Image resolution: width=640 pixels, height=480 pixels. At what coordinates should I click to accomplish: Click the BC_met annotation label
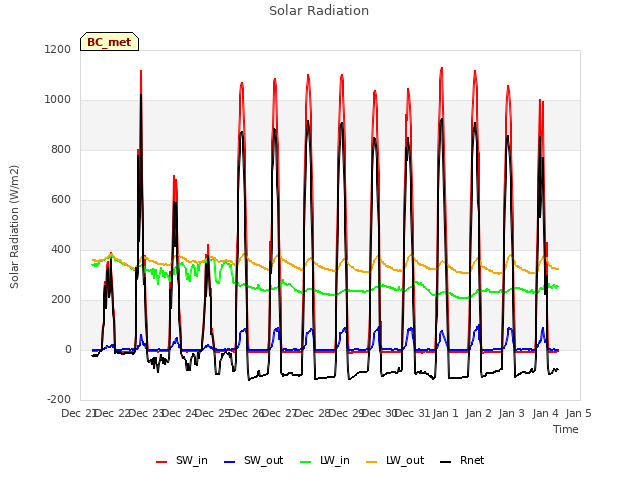pyautogui.click(x=109, y=42)
